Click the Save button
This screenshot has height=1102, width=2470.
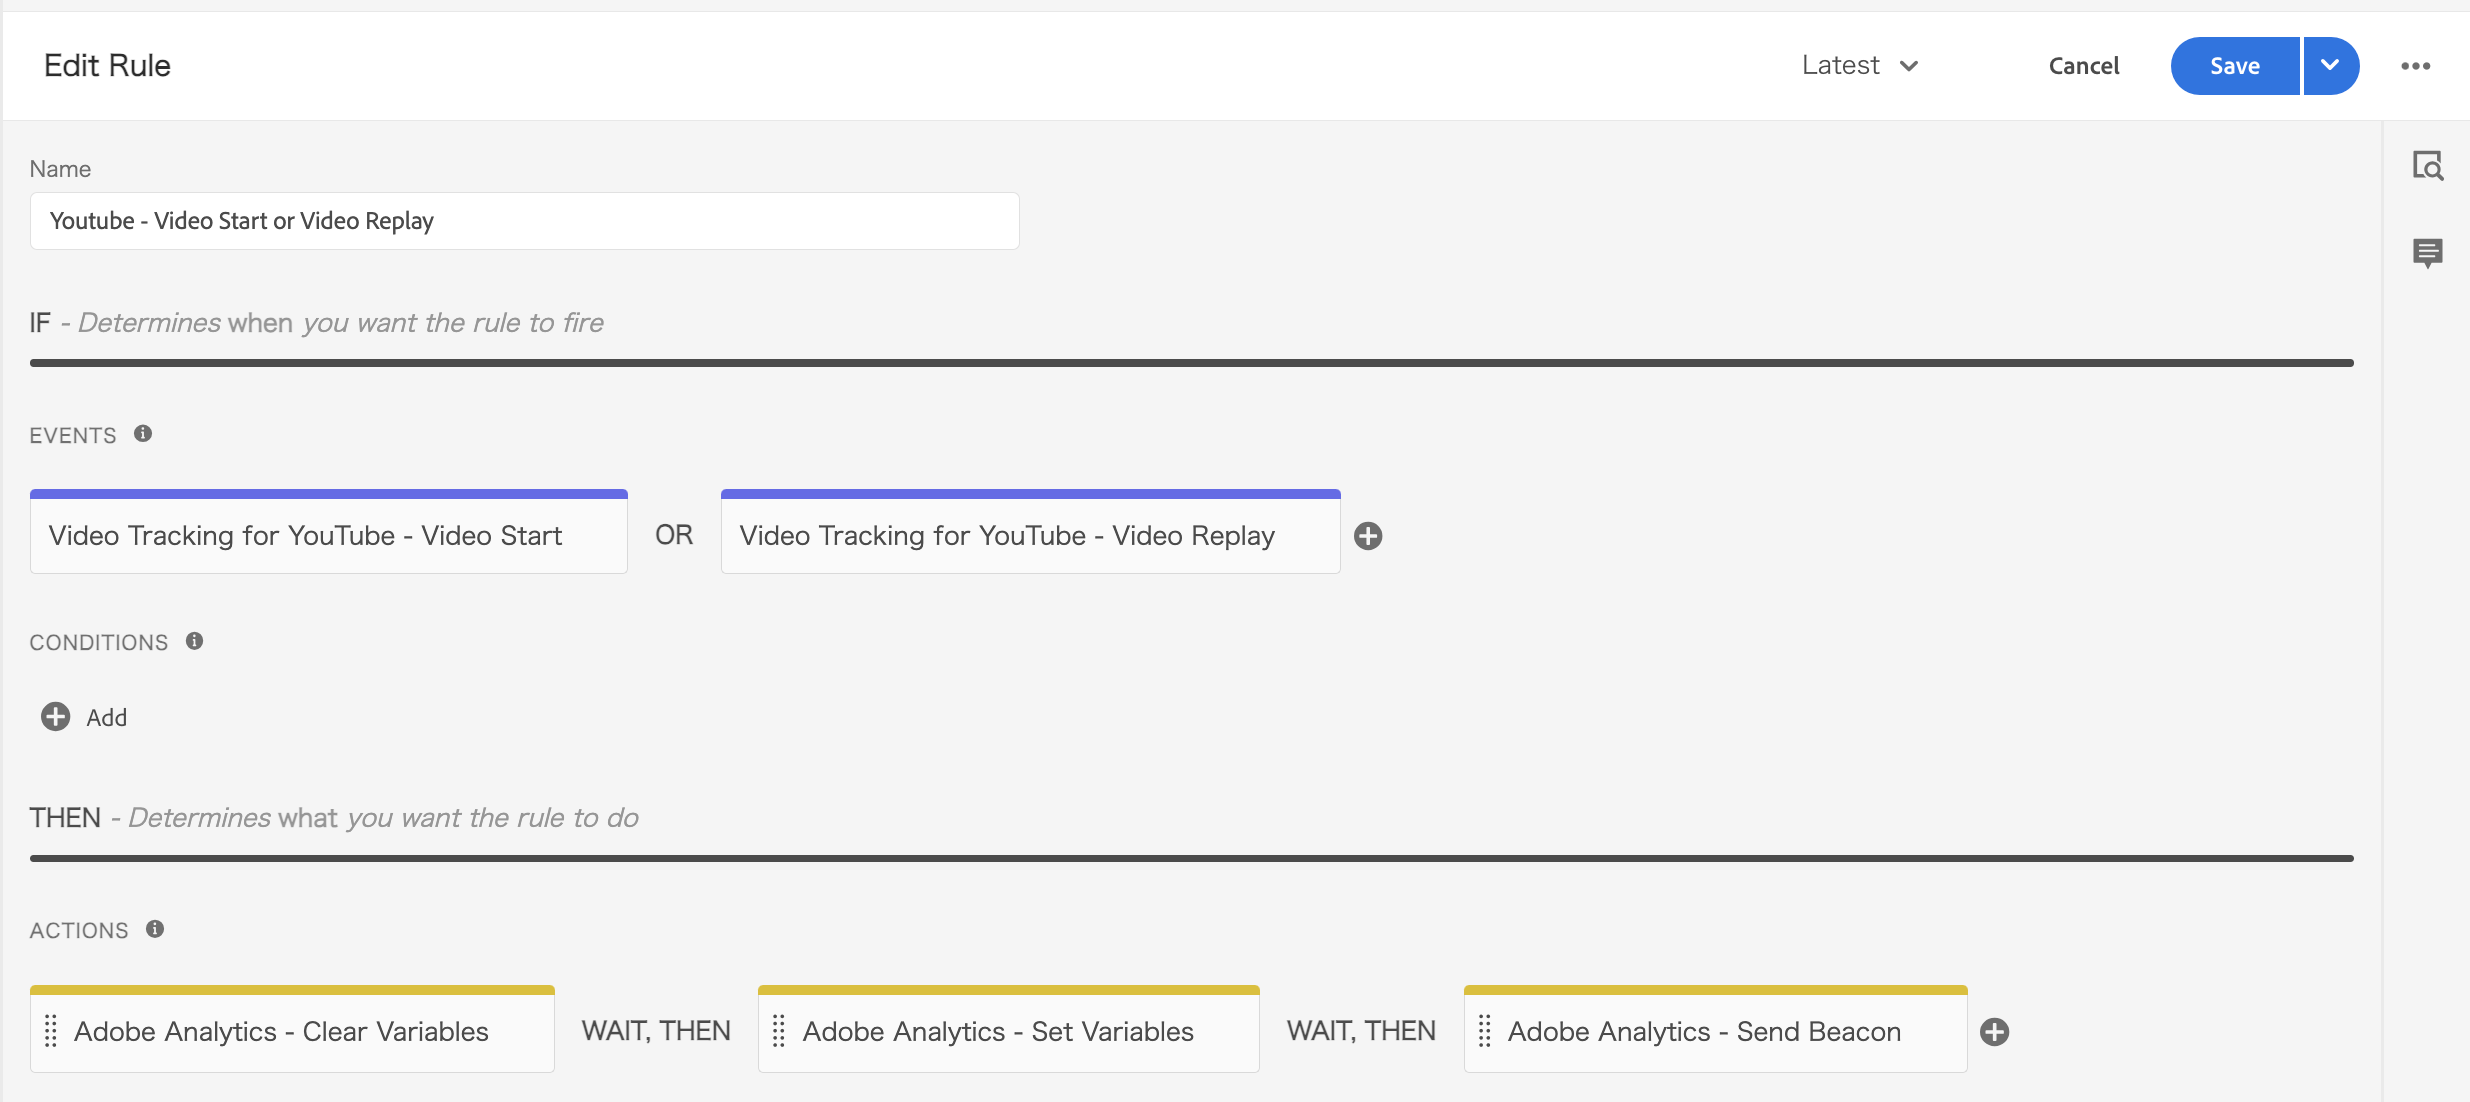2235,66
